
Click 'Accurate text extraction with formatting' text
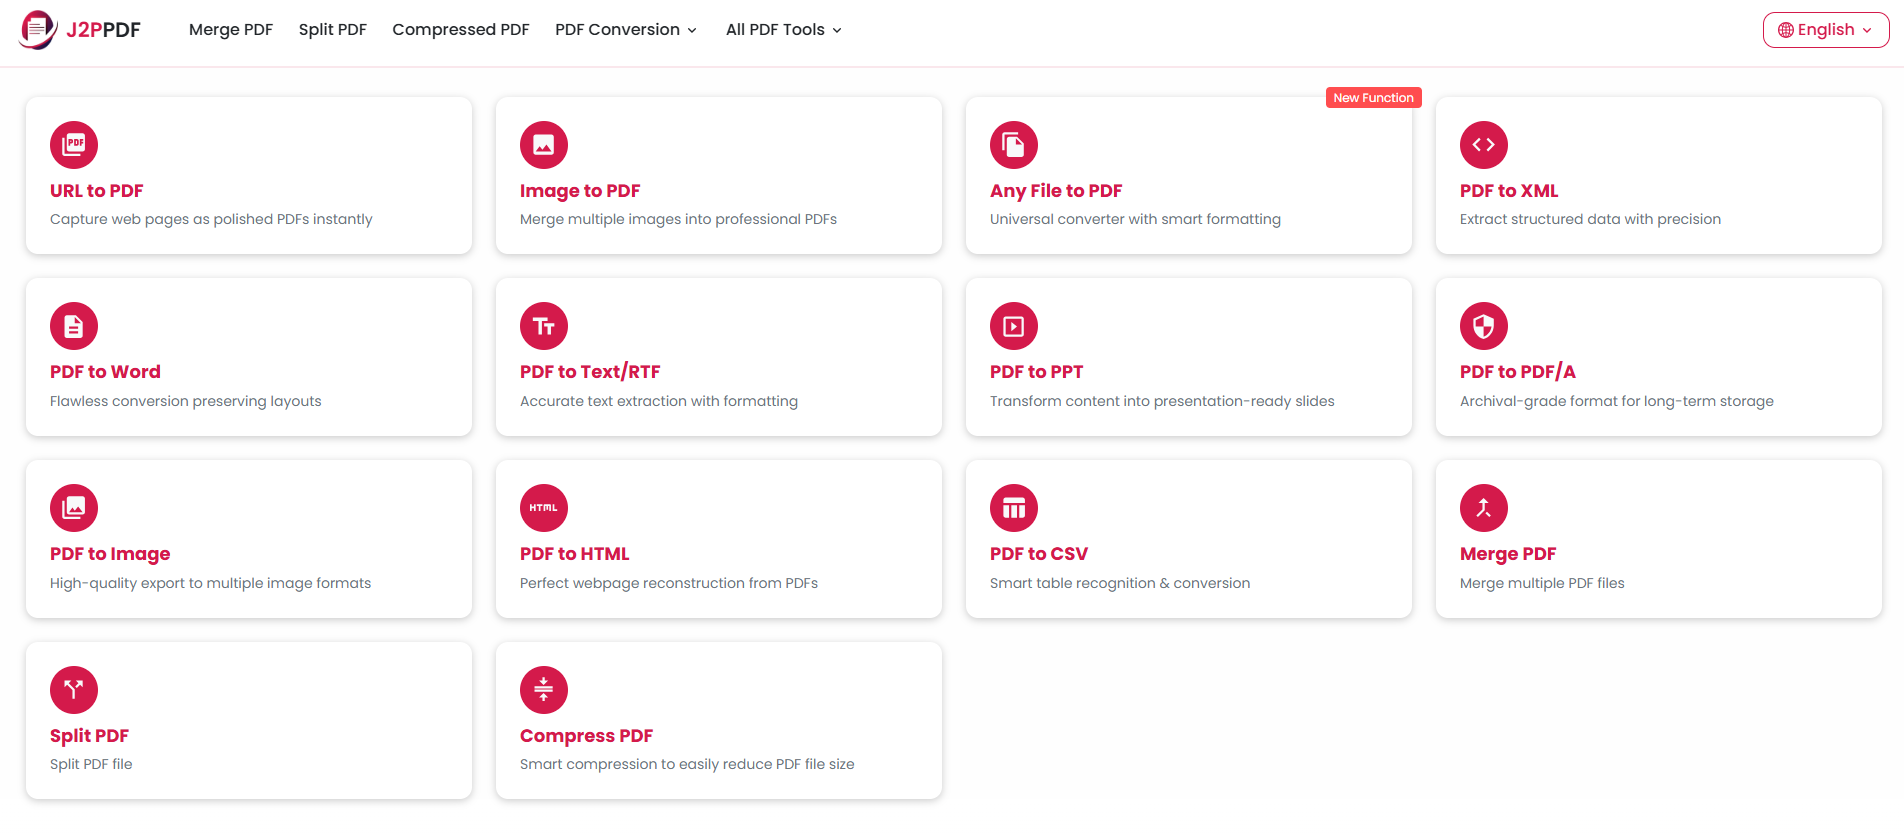[x=659, y=401]
